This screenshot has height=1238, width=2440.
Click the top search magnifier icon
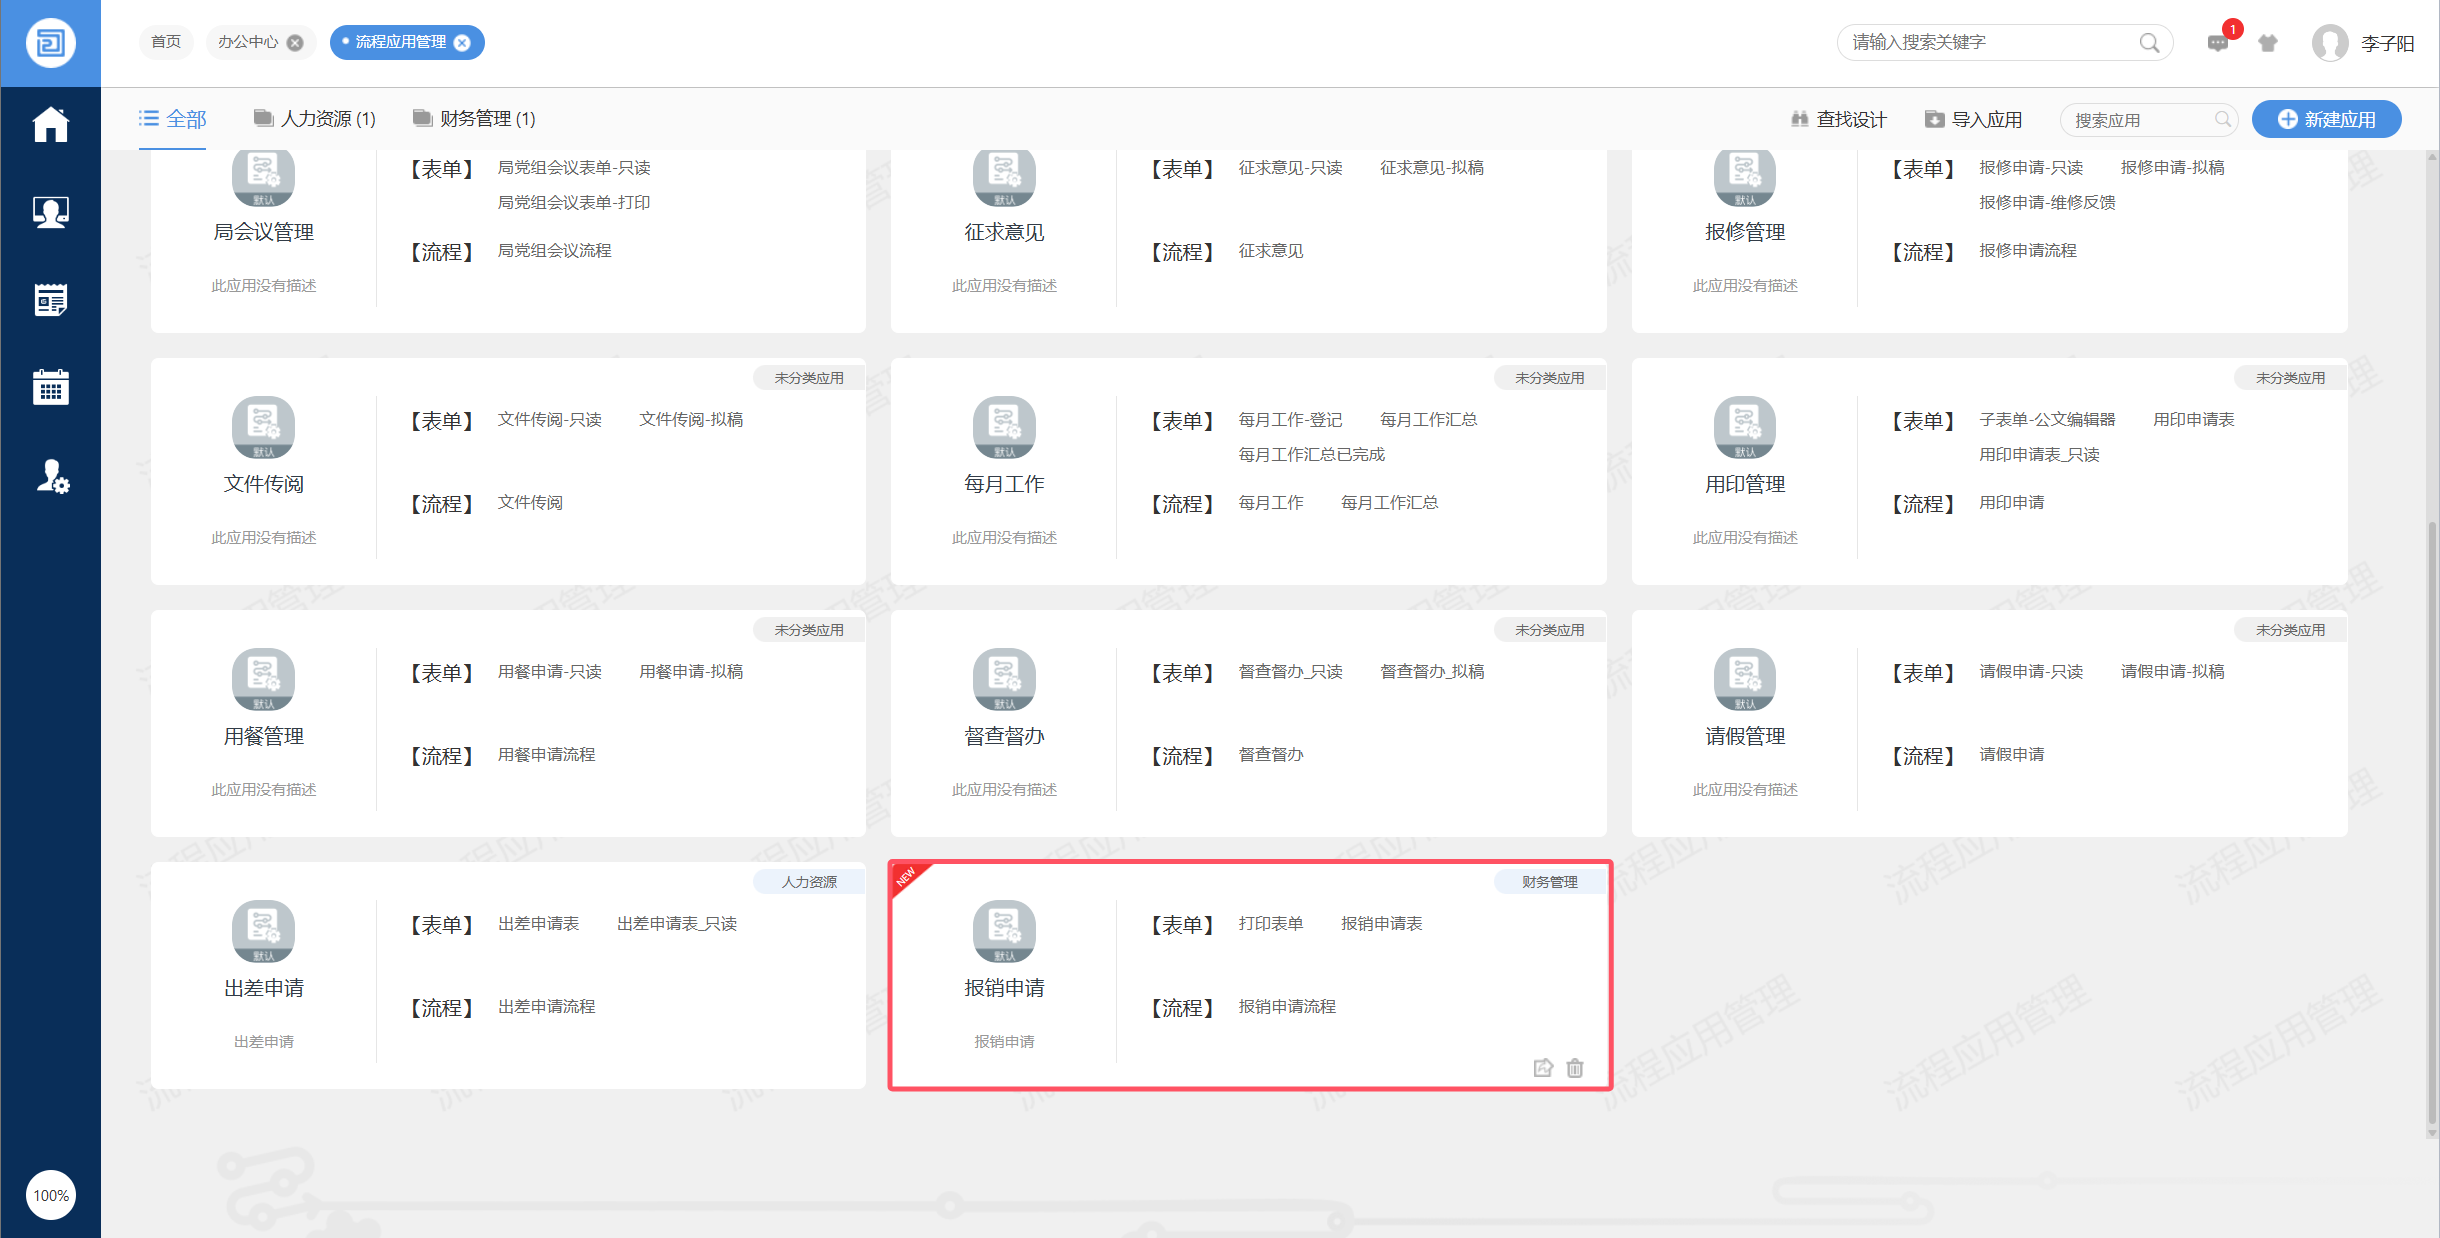[2149, 43]
